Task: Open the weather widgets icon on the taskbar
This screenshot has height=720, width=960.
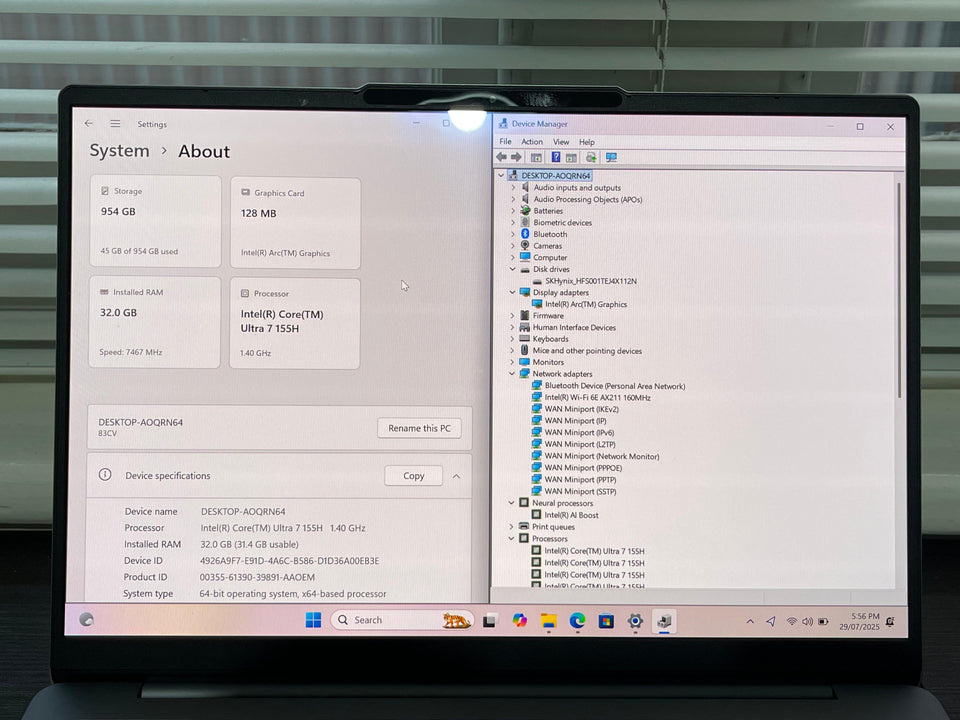Action: (87, 620)
